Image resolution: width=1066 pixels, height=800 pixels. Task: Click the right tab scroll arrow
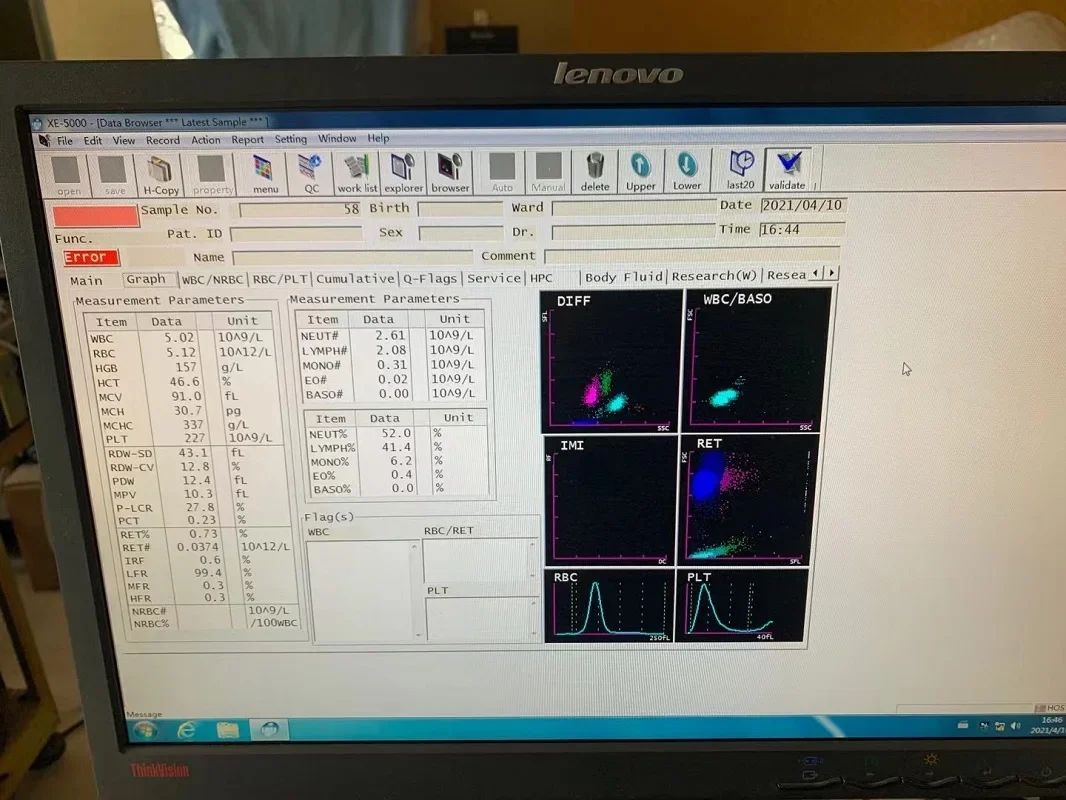pos(831,273)
